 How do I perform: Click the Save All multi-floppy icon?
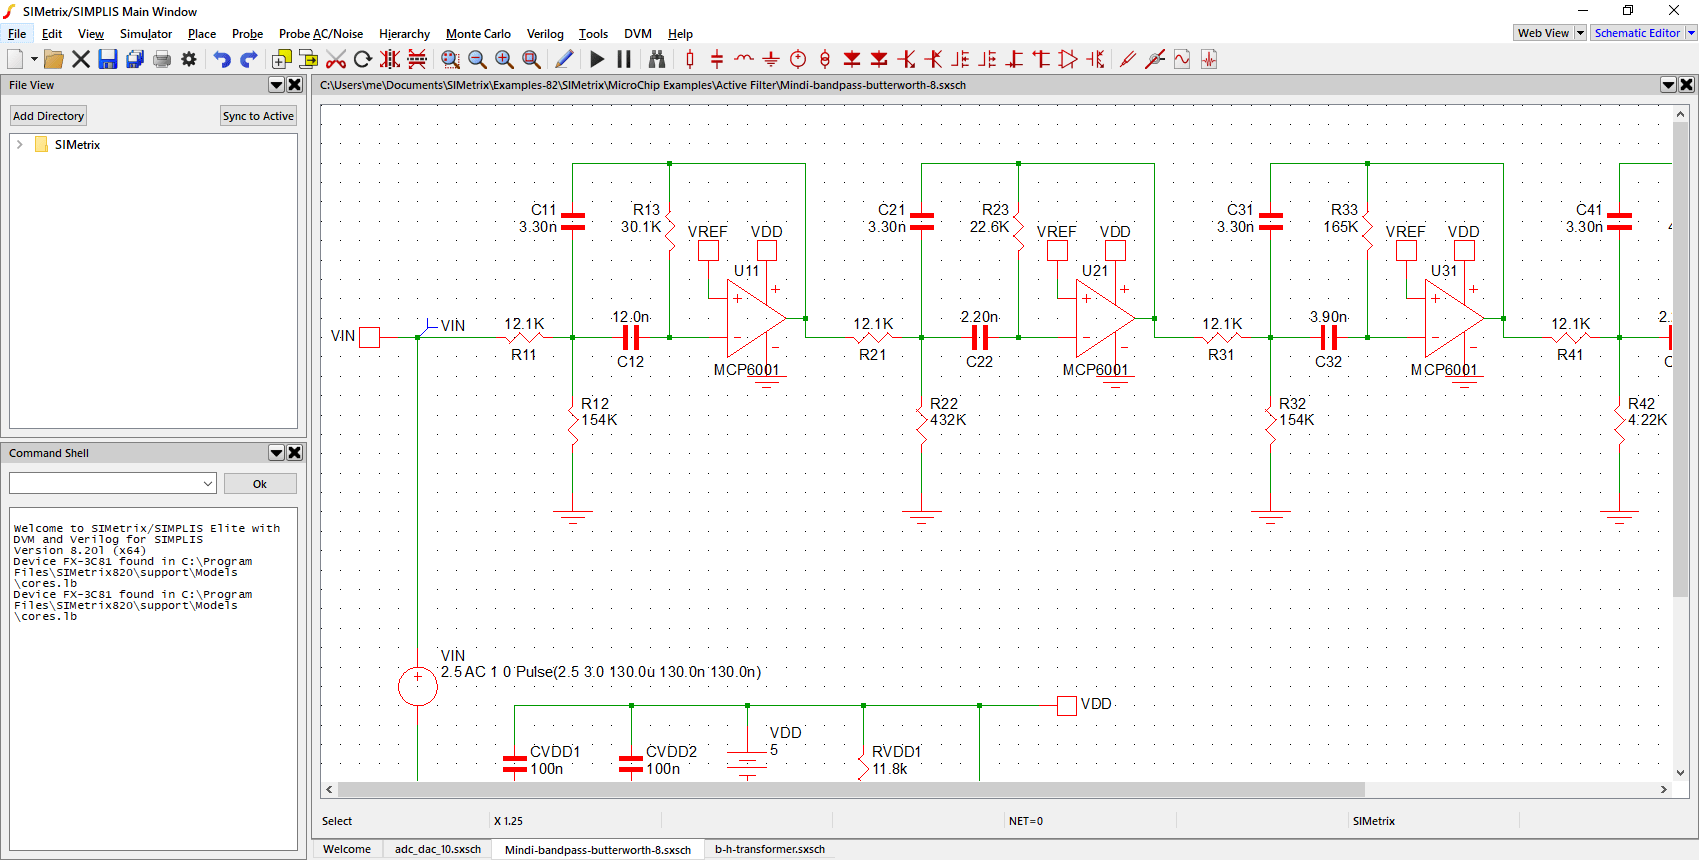[135, 59]
